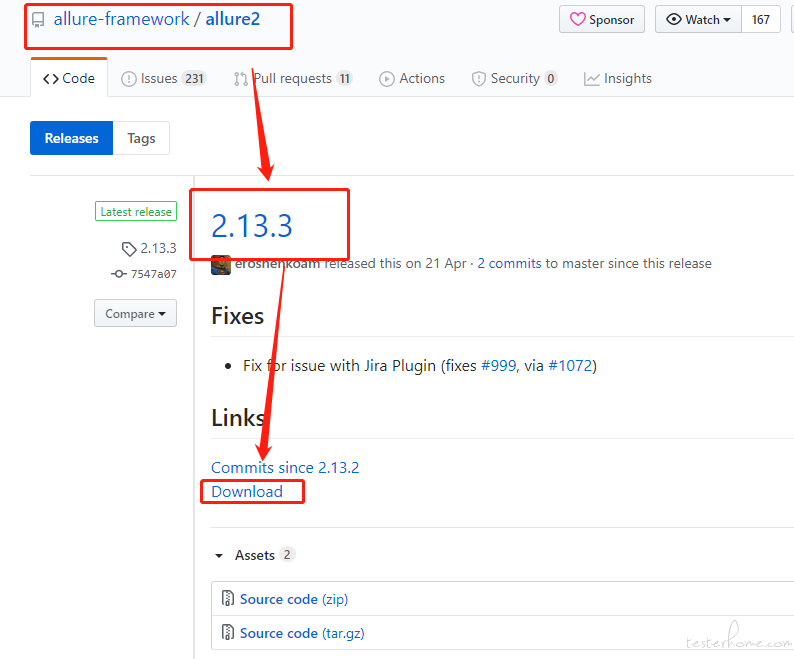Click the Assets count badge 2

[287, 555]
